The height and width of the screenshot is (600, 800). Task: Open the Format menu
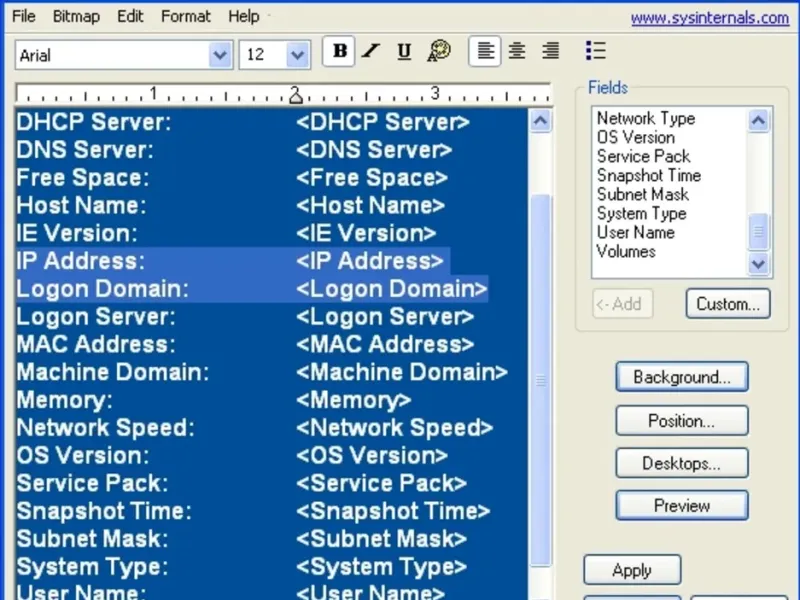point(186,16)
